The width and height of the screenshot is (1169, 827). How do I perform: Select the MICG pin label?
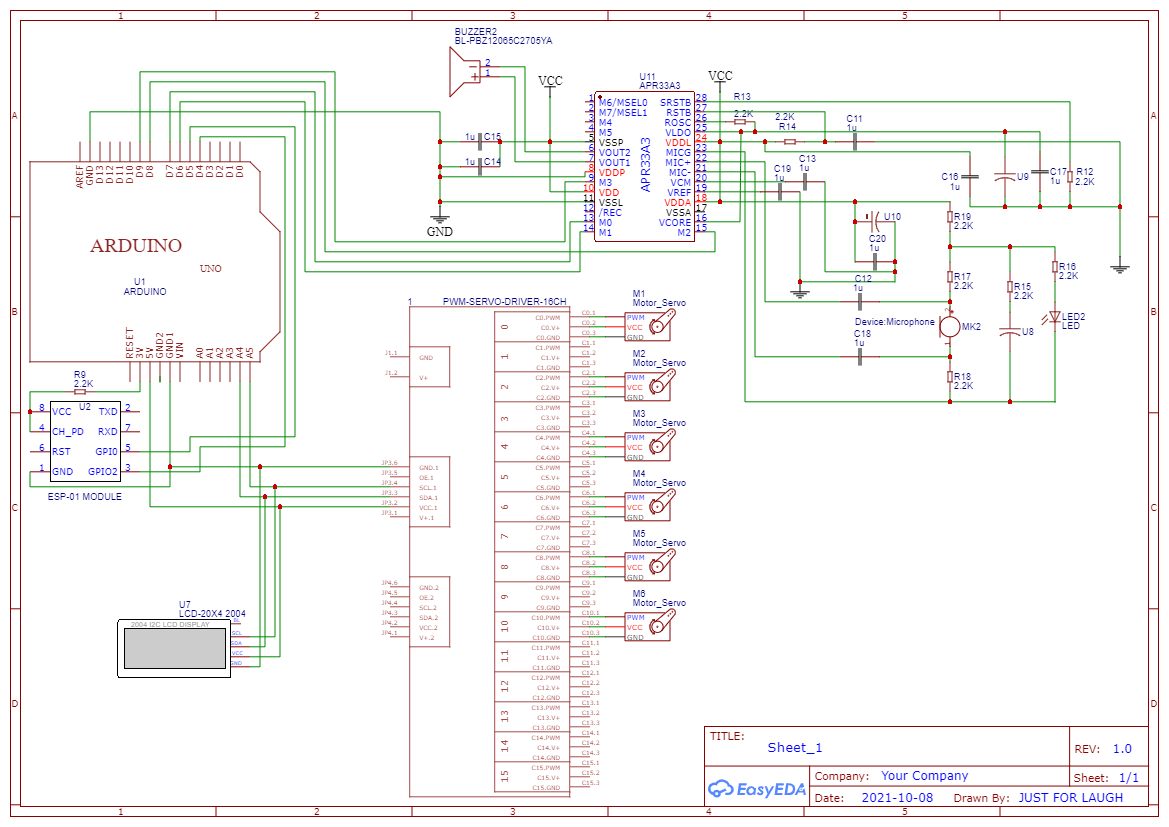pos(678,152)
